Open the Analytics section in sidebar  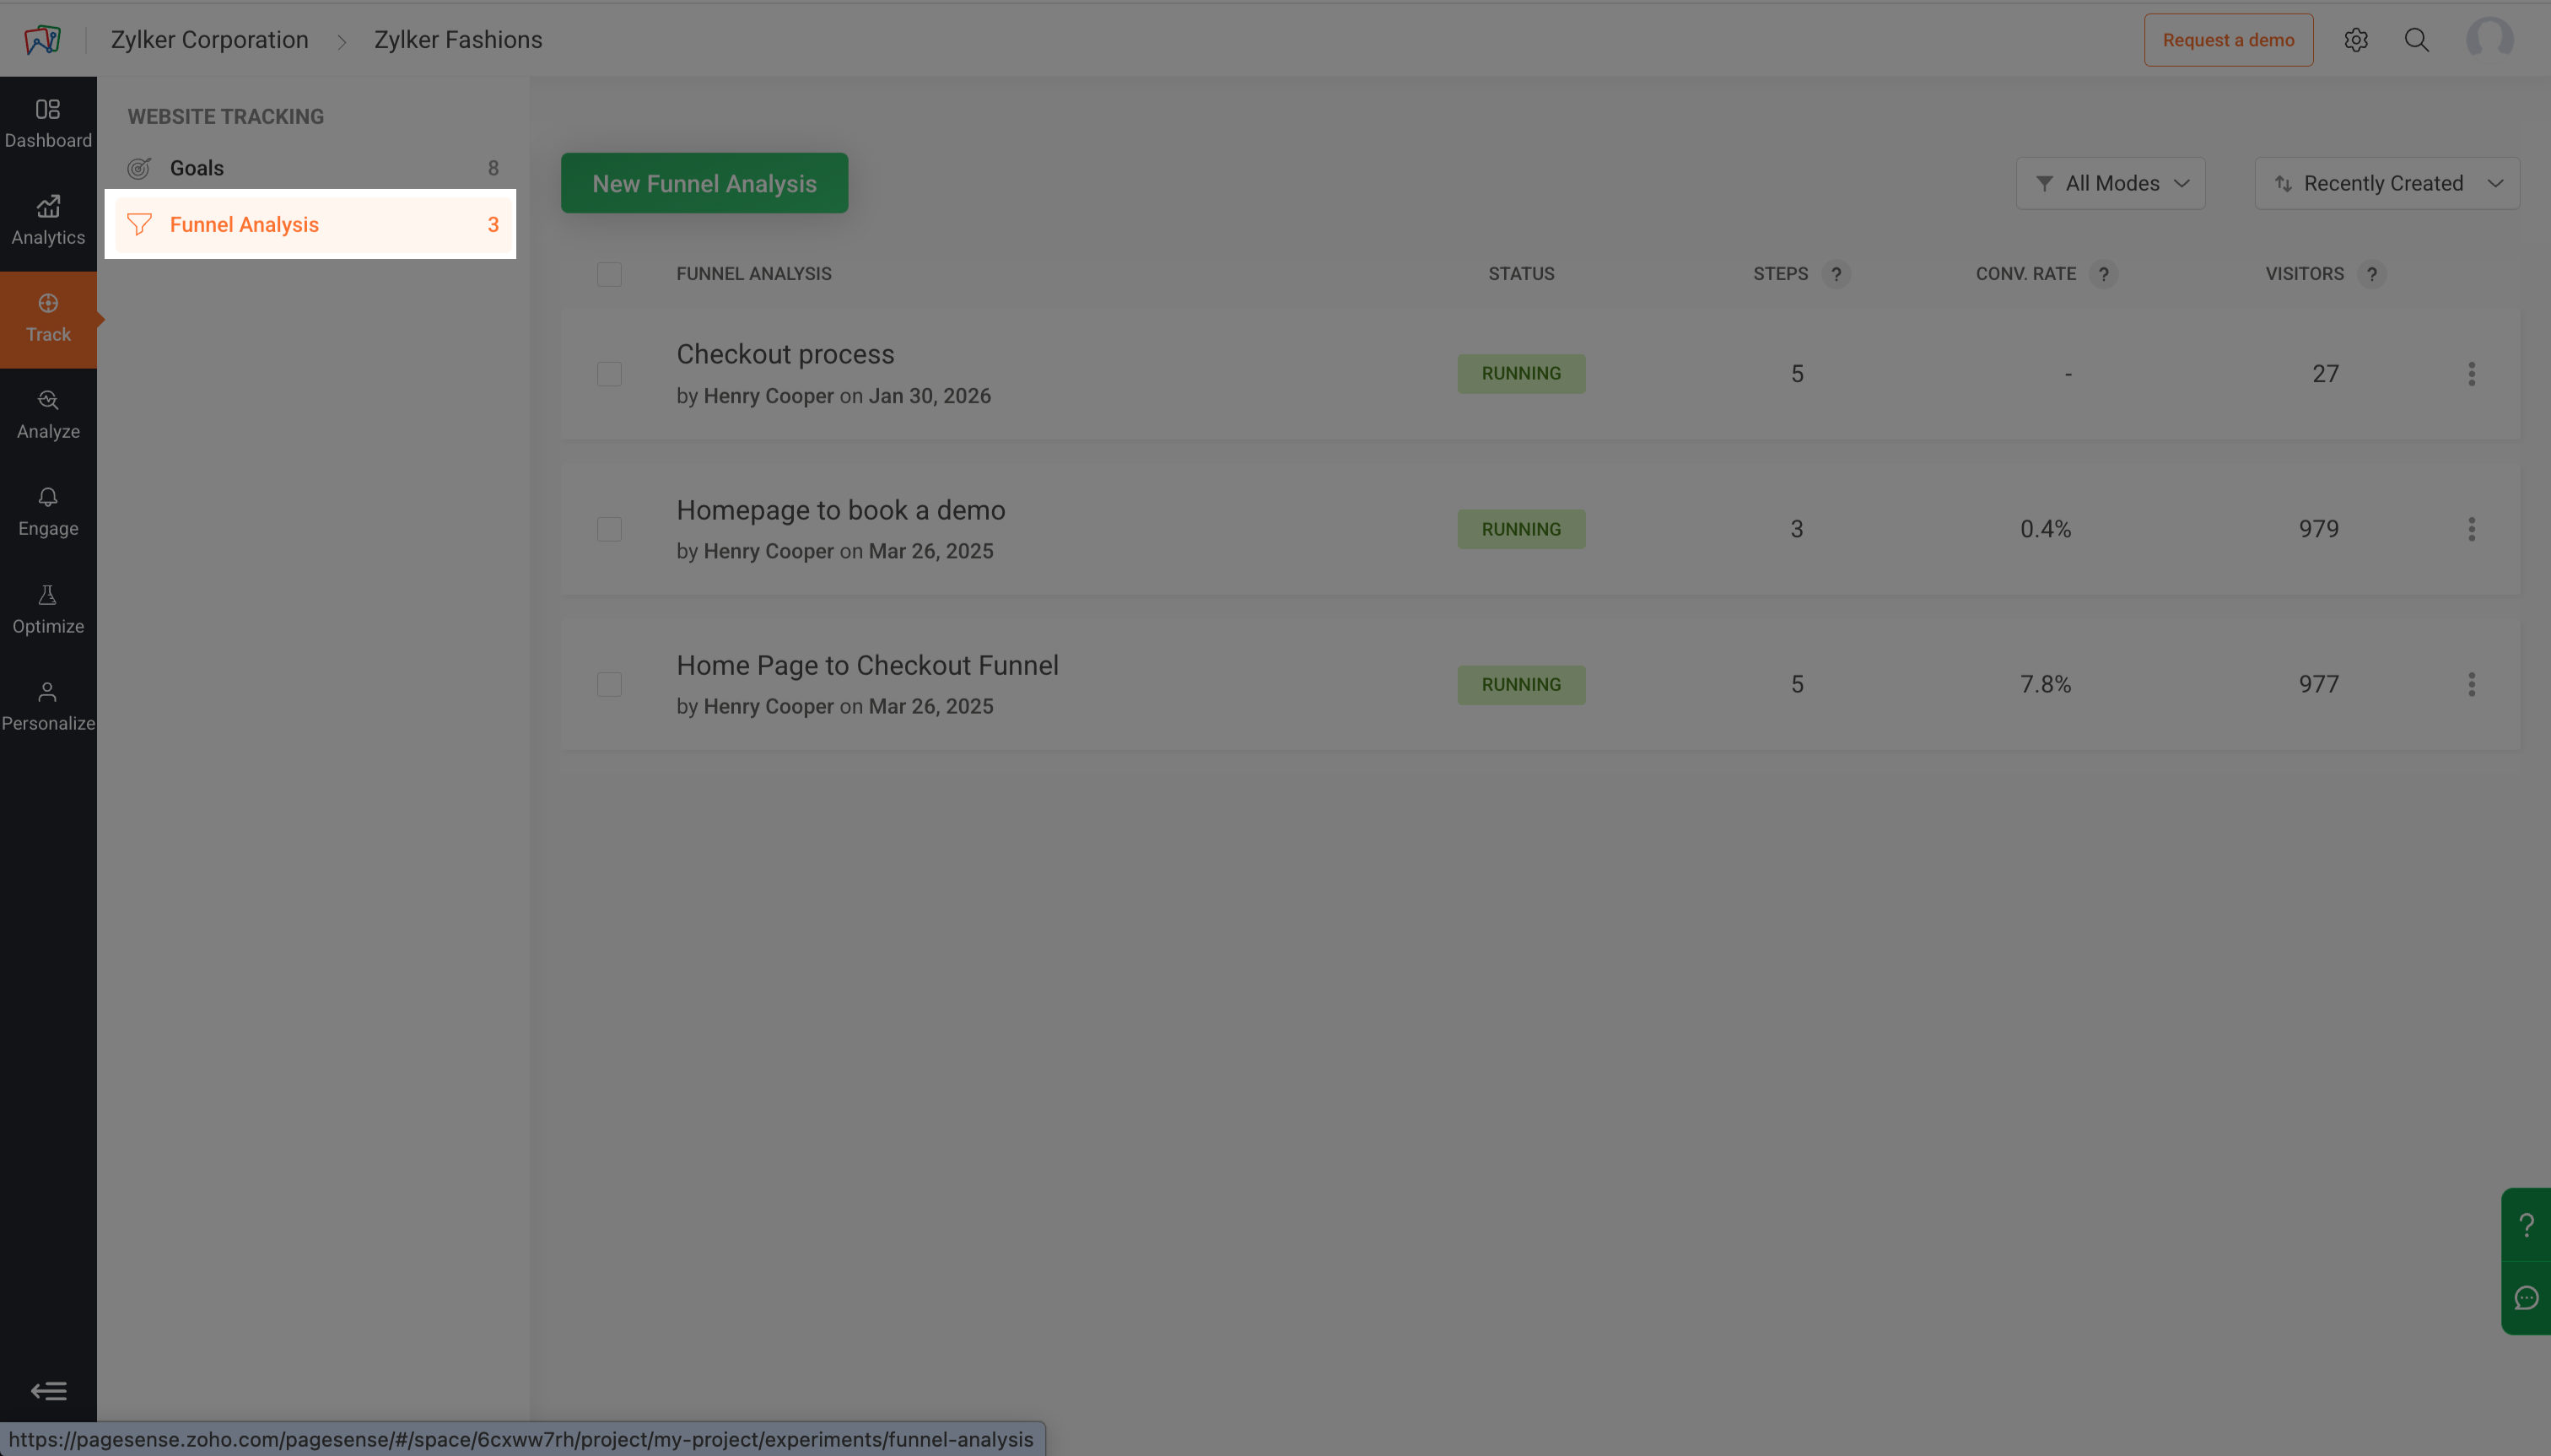(48, 220)
